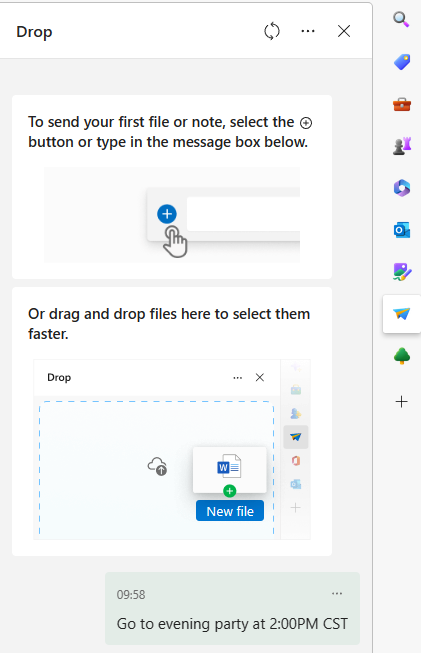The height and width of the screenshot is (653, 421).
Task: Click the plus button tutorial illustration
Action: pos(172,215)
